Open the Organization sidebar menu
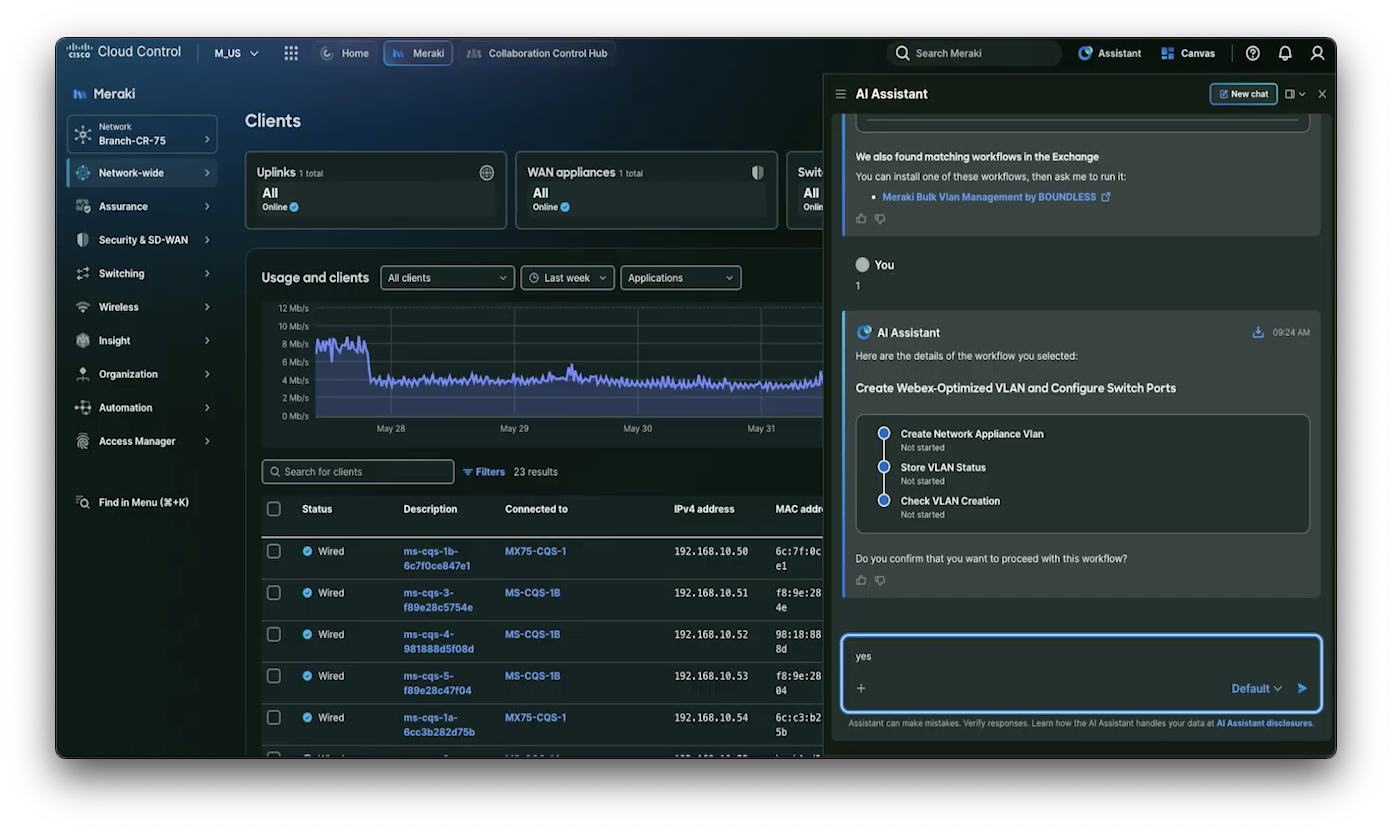Viewport: 1392px width, 832px height. [x=142, y=374]
